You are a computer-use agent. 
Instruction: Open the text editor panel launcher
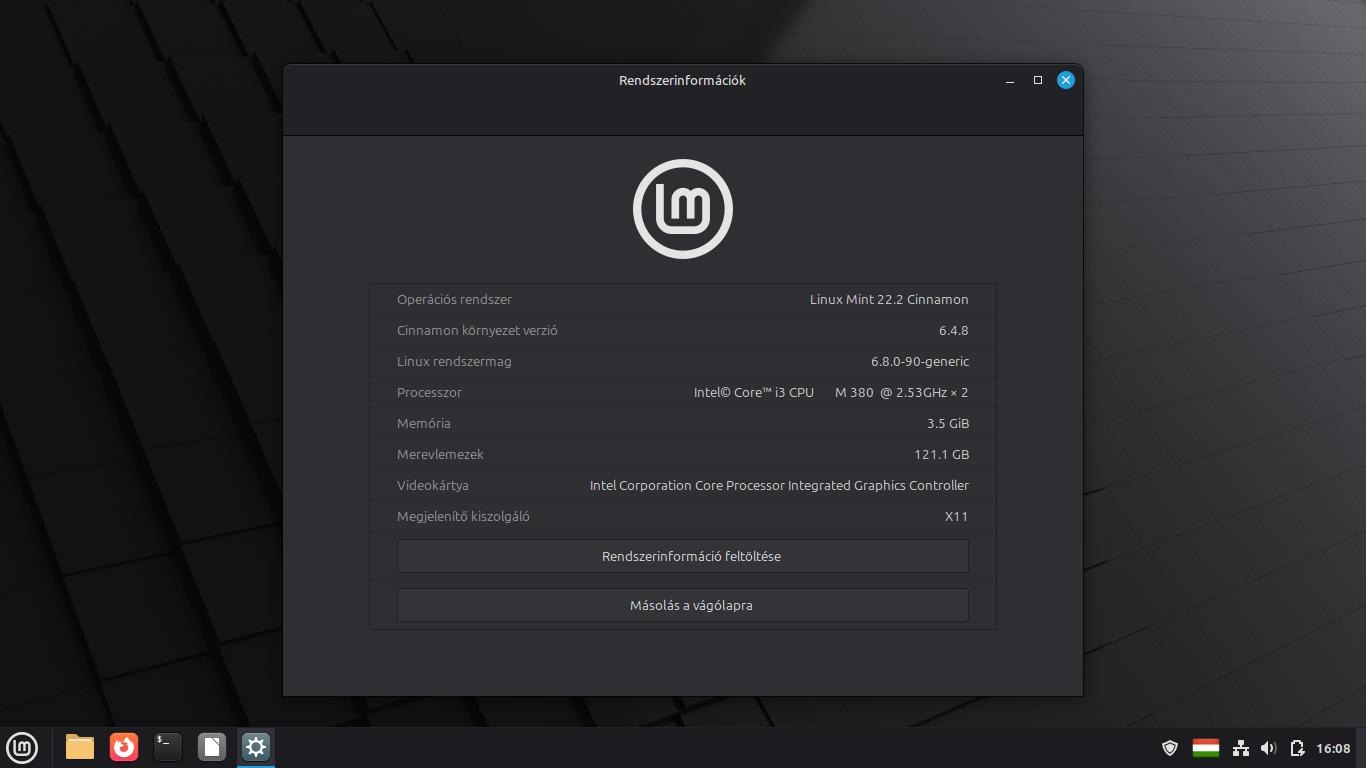click(x=212, y=747)
